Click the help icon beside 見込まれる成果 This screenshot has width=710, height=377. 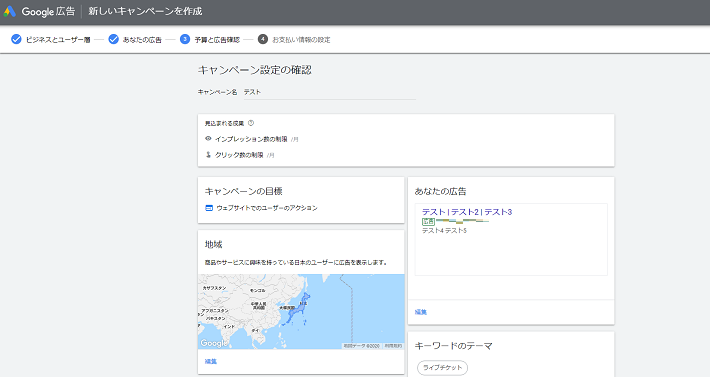pyautogui.click(x=251, y=123)
